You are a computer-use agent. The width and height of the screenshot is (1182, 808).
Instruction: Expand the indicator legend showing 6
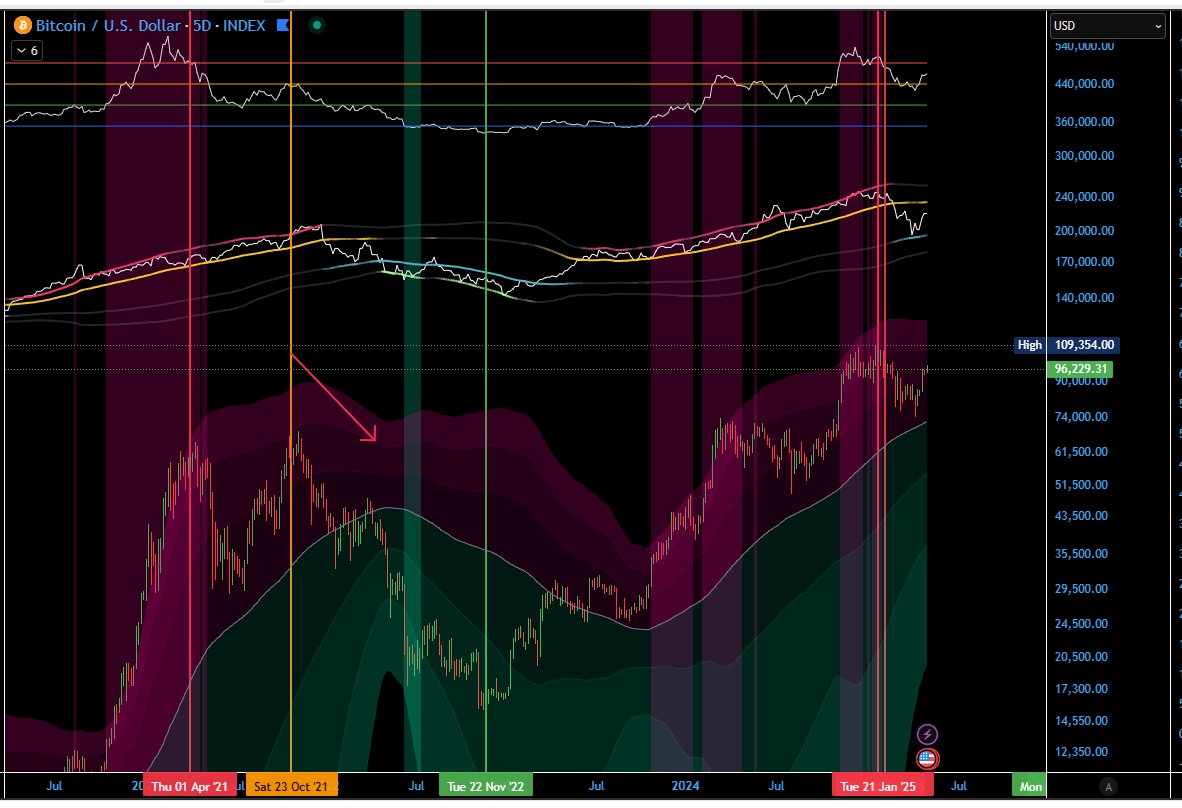pos(27,50)
